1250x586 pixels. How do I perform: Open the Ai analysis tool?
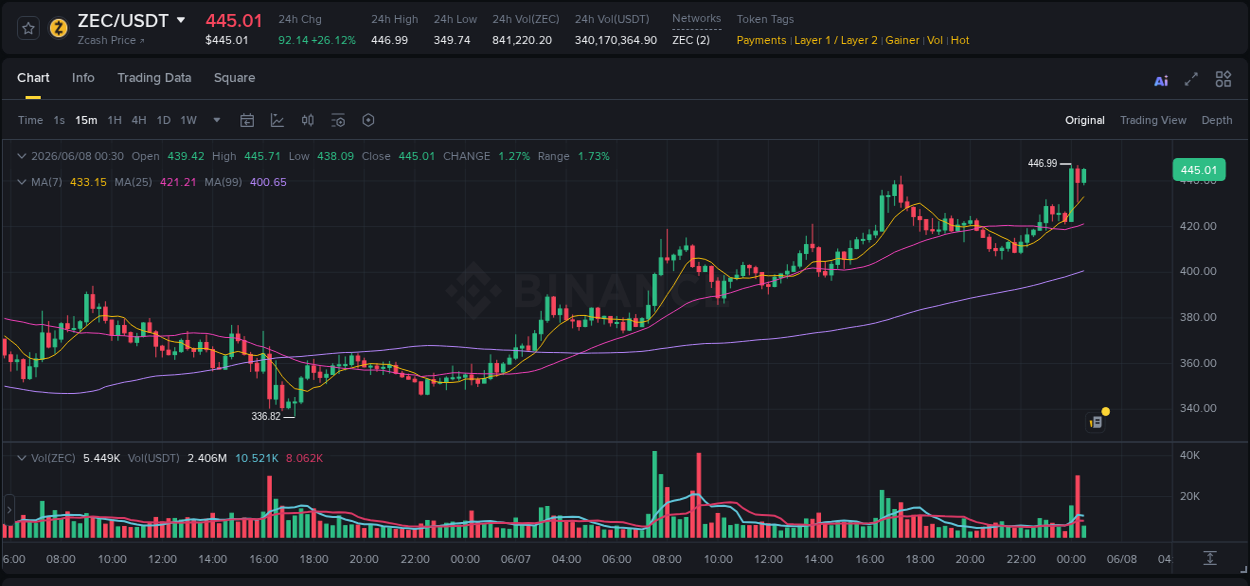pyautogui.click(x=1161, y=80)
